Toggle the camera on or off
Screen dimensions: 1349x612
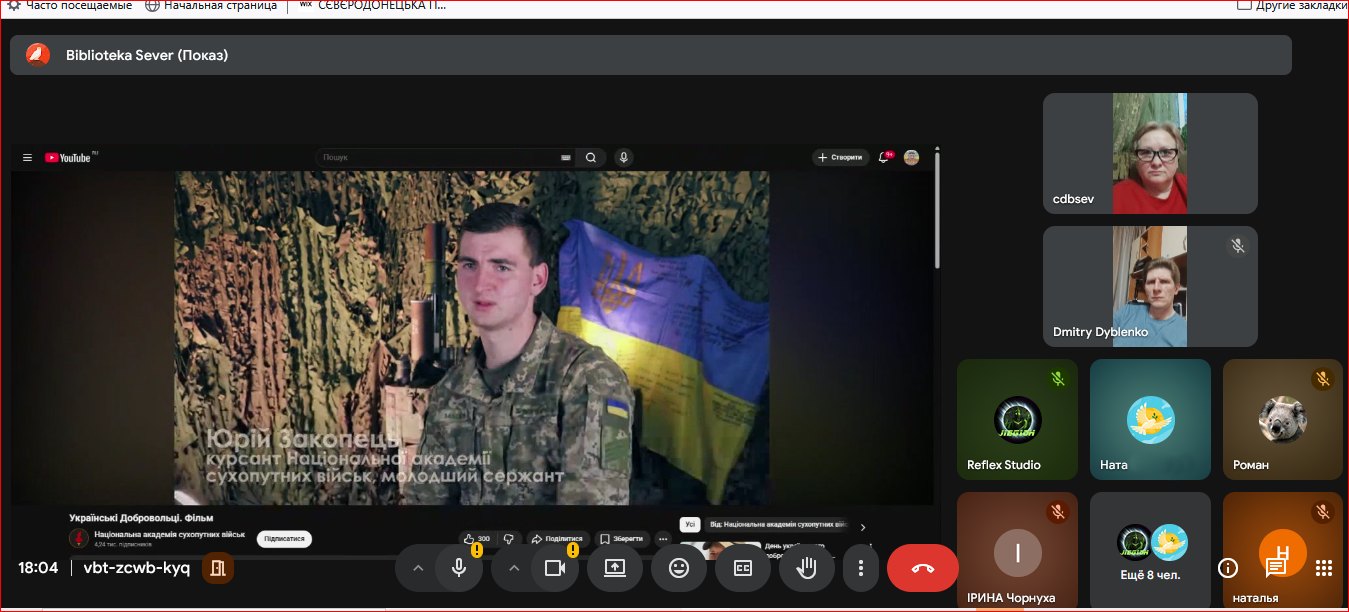pos(554,568)
